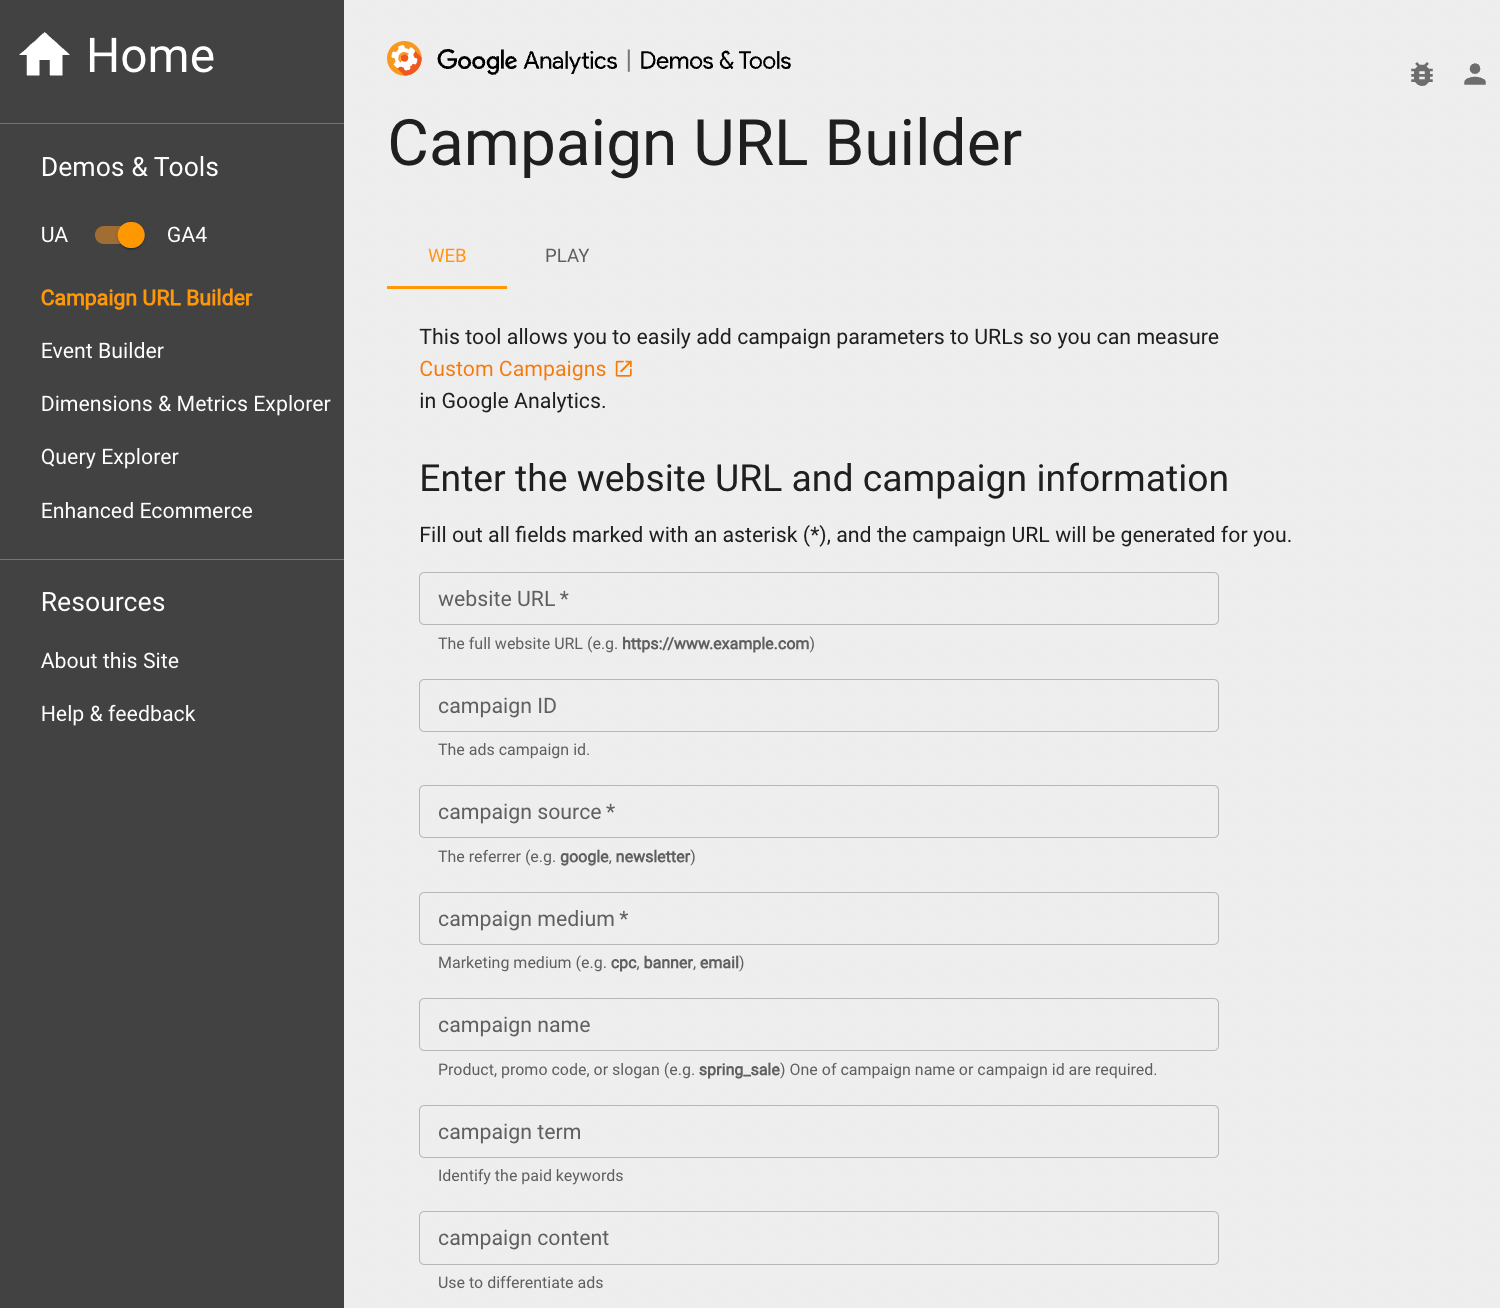The height and width of the screenshot is (1308, 1500).
Task: Focus the campaign term field
Action: [819, 1132]
